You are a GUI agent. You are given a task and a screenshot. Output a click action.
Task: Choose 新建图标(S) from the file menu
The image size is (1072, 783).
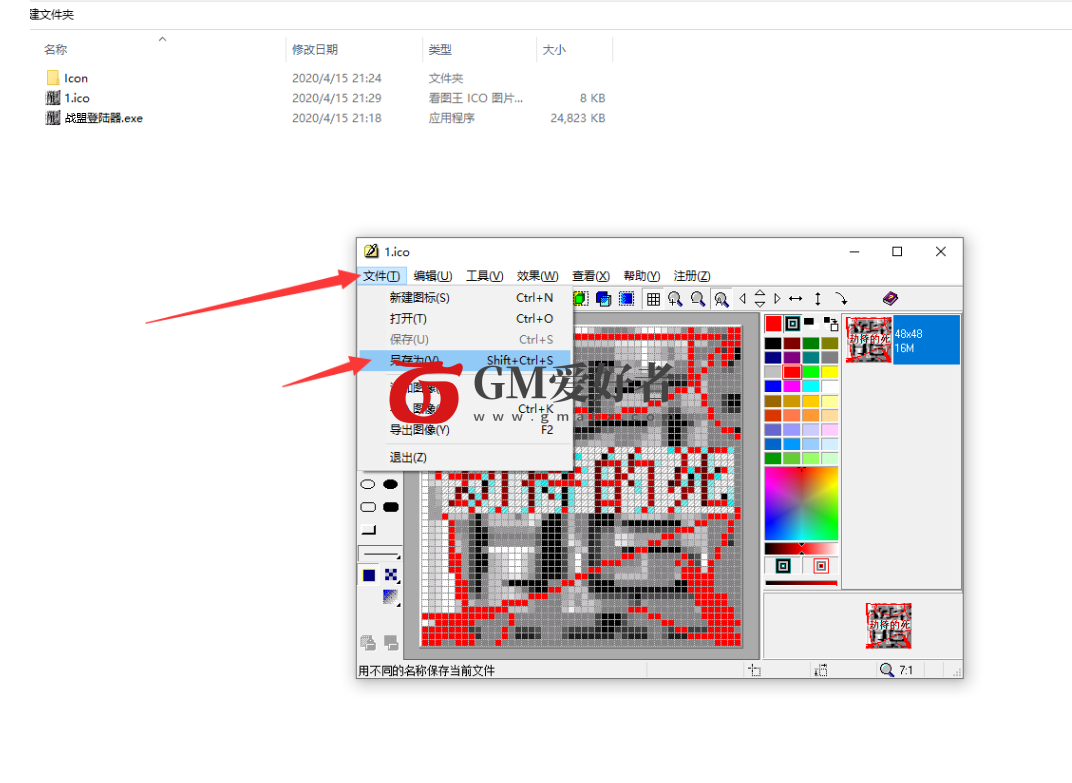[465, 297]
